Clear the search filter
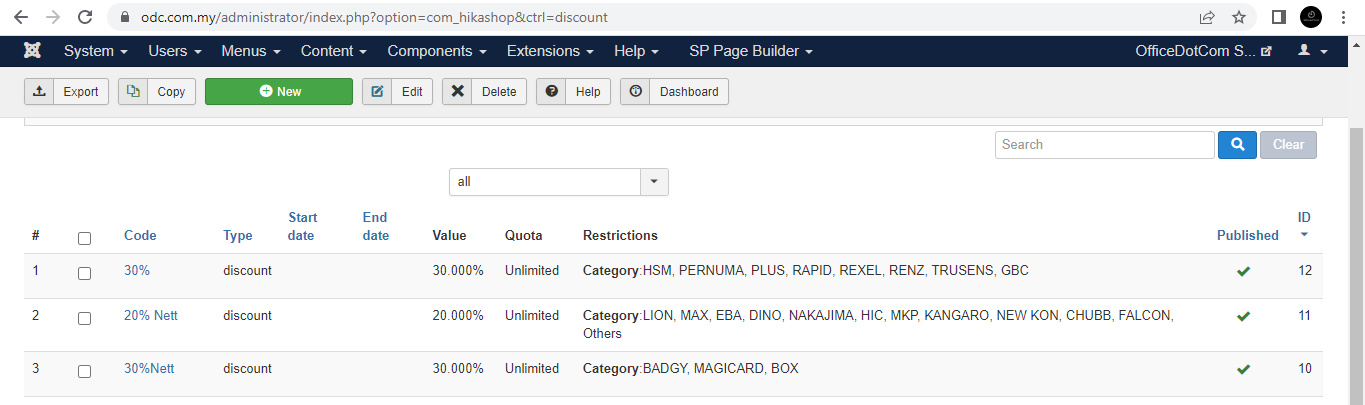The image size is (1365, 405). point(1288,145)
